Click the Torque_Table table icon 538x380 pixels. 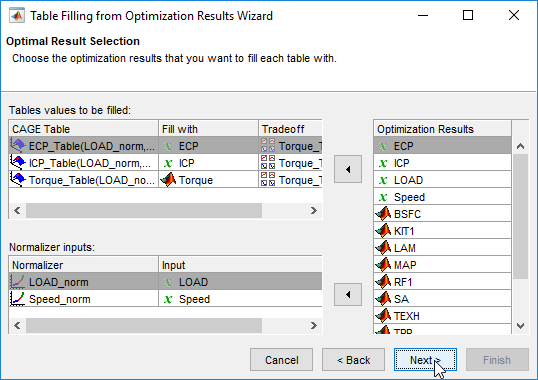(18, 179)
